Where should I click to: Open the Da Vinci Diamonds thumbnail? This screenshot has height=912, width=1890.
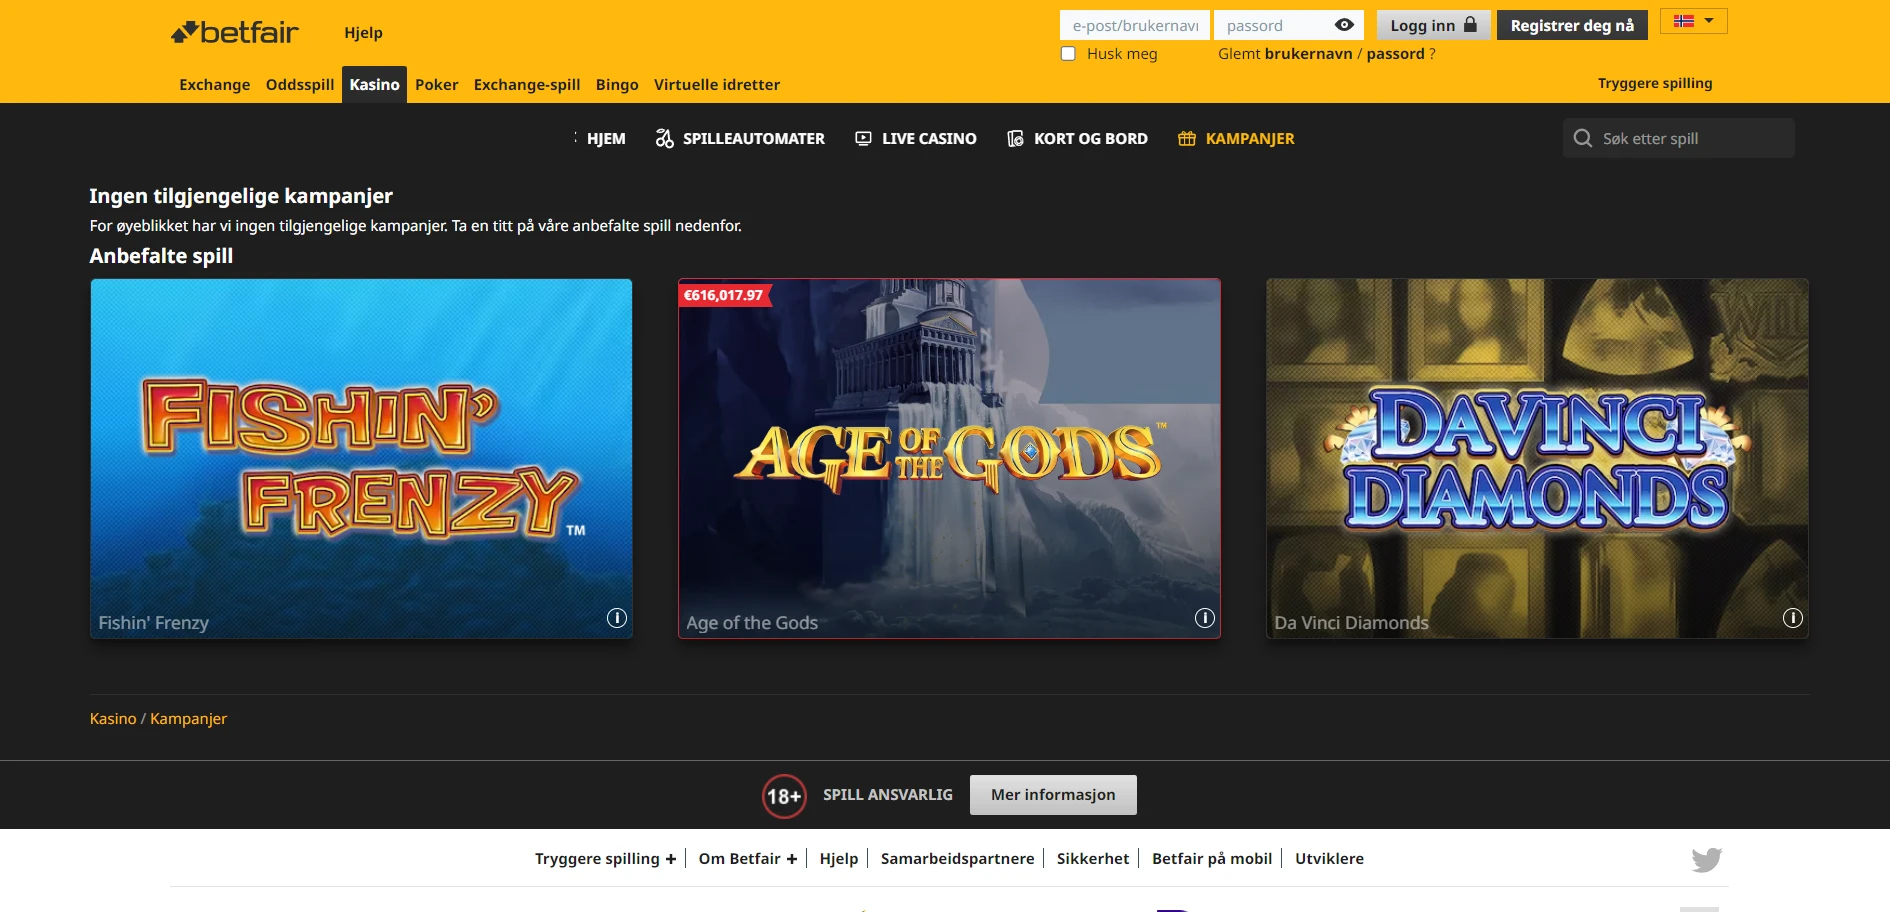point(1537,458)
